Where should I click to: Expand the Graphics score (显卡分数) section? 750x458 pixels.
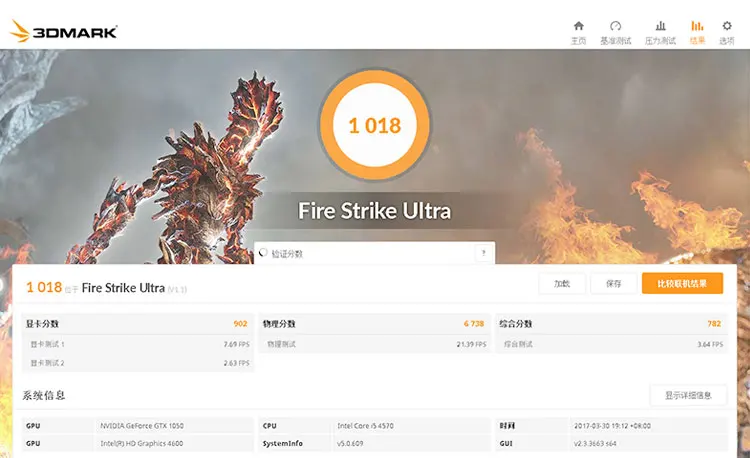pos(137,324)
